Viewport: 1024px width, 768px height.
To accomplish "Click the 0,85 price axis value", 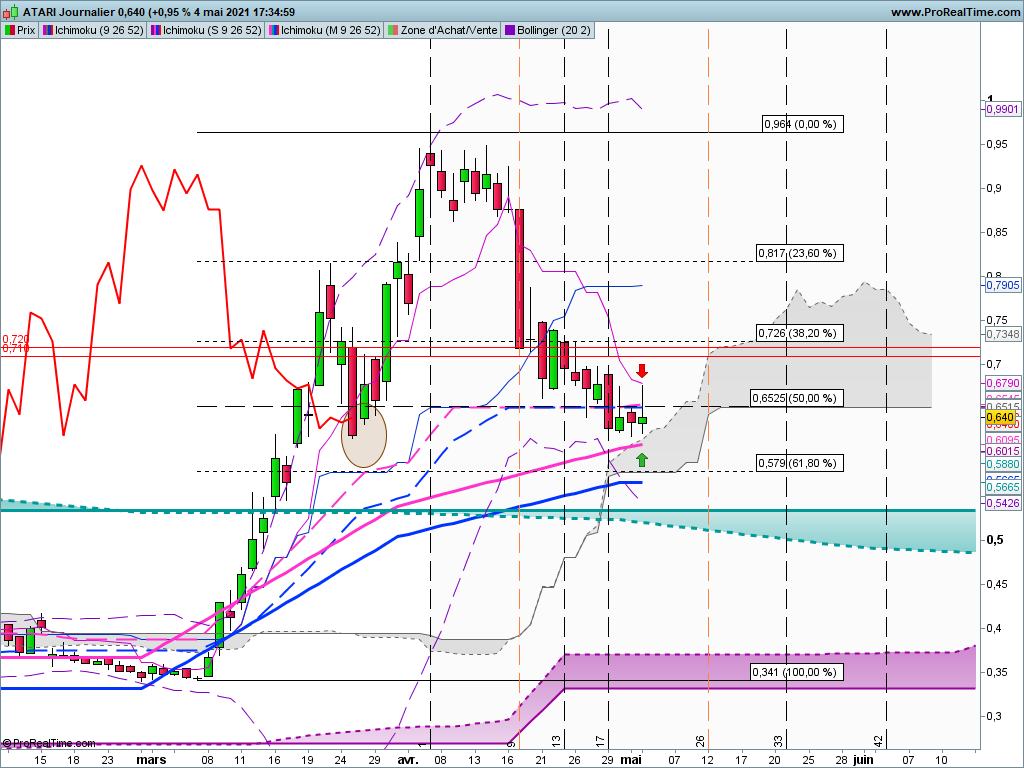I will [x=997, y=232].
